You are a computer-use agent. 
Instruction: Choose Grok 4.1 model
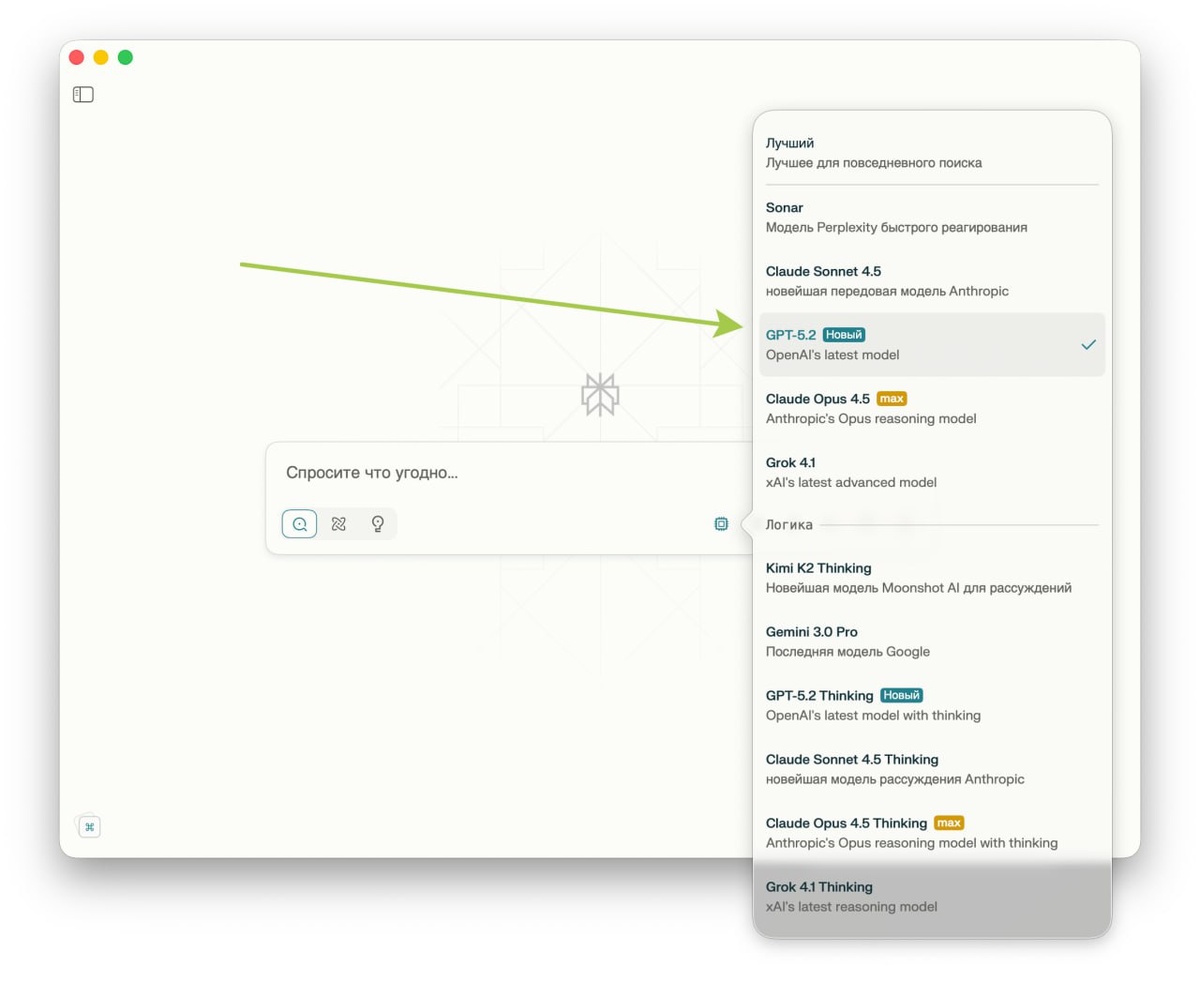pyautogui.click(x=932, y=472)
